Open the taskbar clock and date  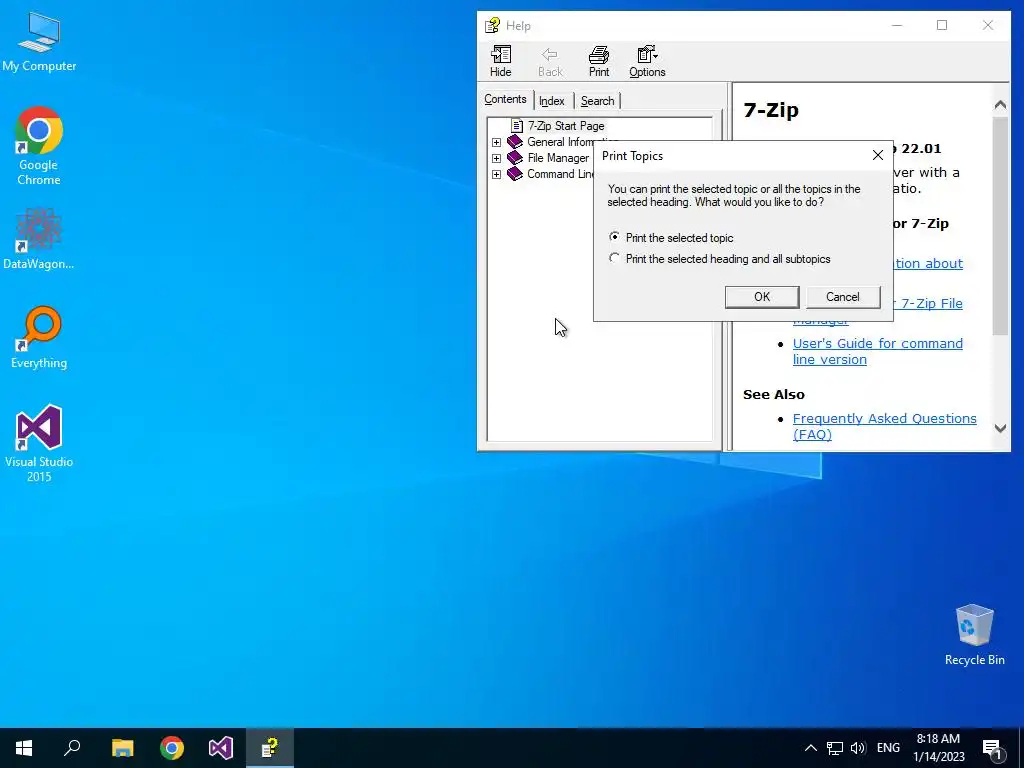coord(938,748)
